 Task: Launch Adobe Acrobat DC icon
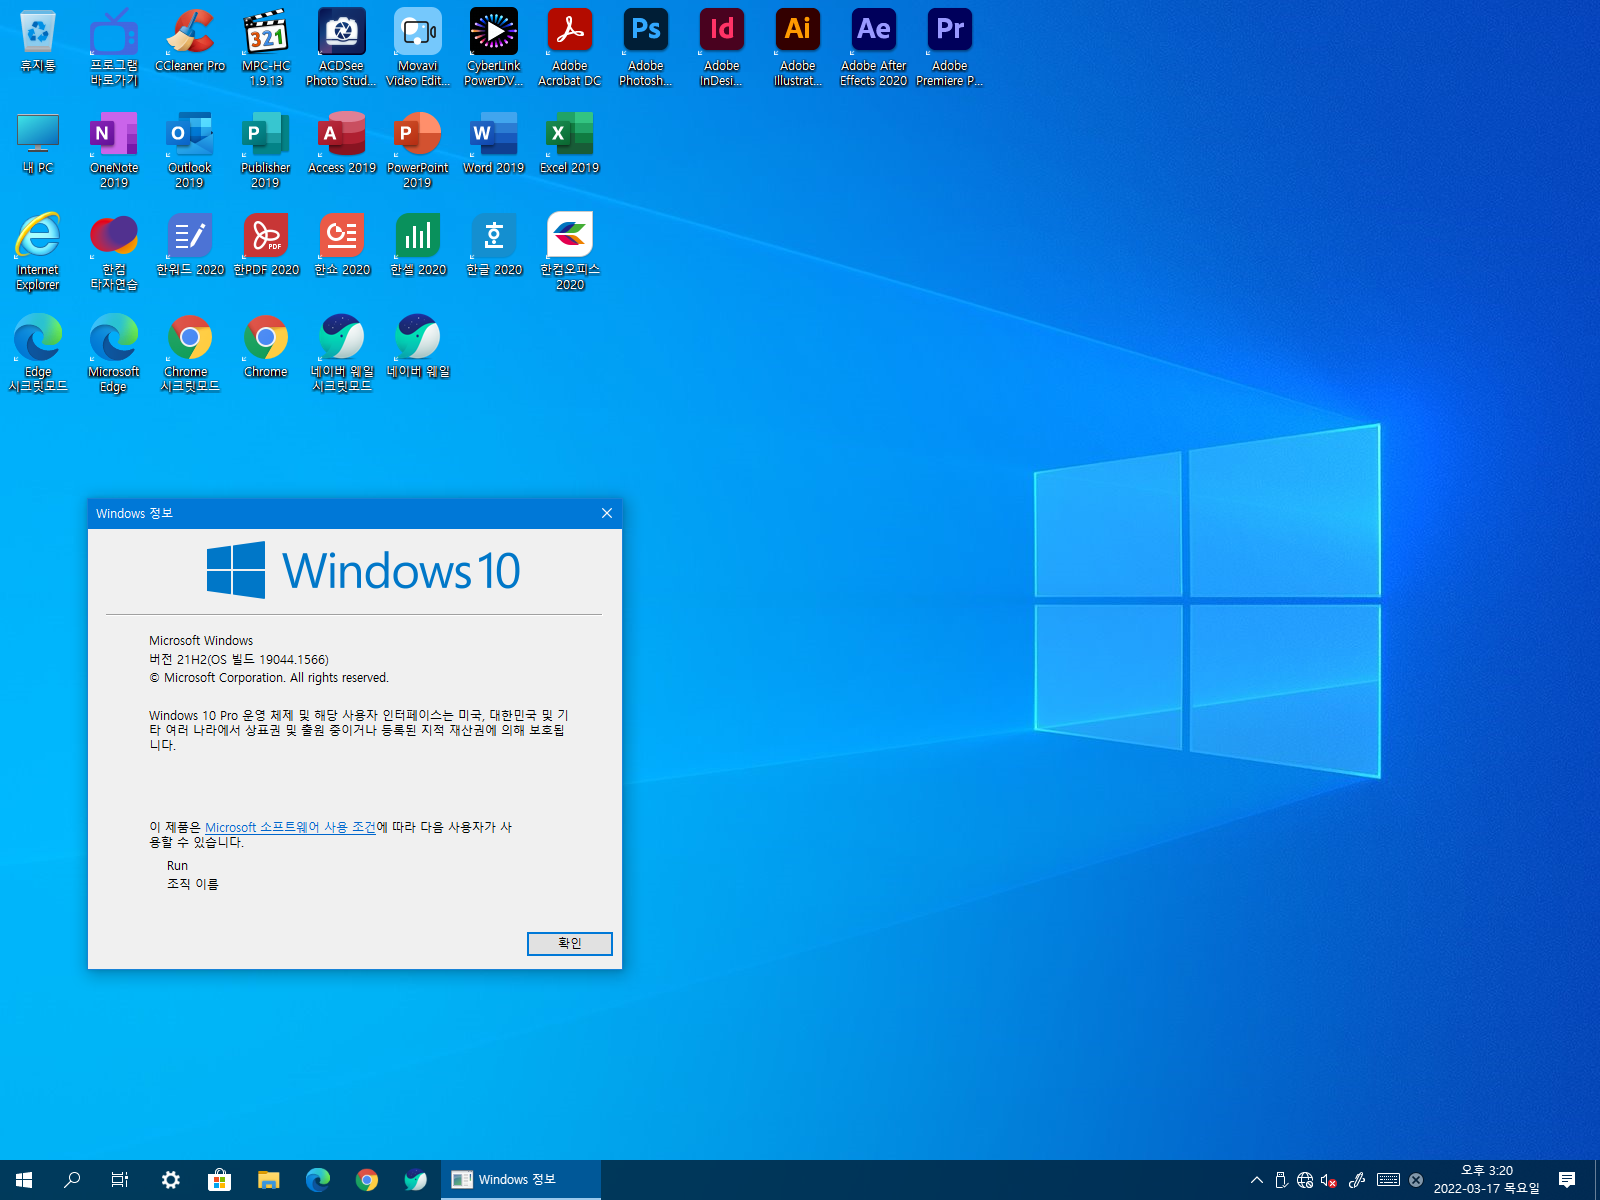click(570, 48)
